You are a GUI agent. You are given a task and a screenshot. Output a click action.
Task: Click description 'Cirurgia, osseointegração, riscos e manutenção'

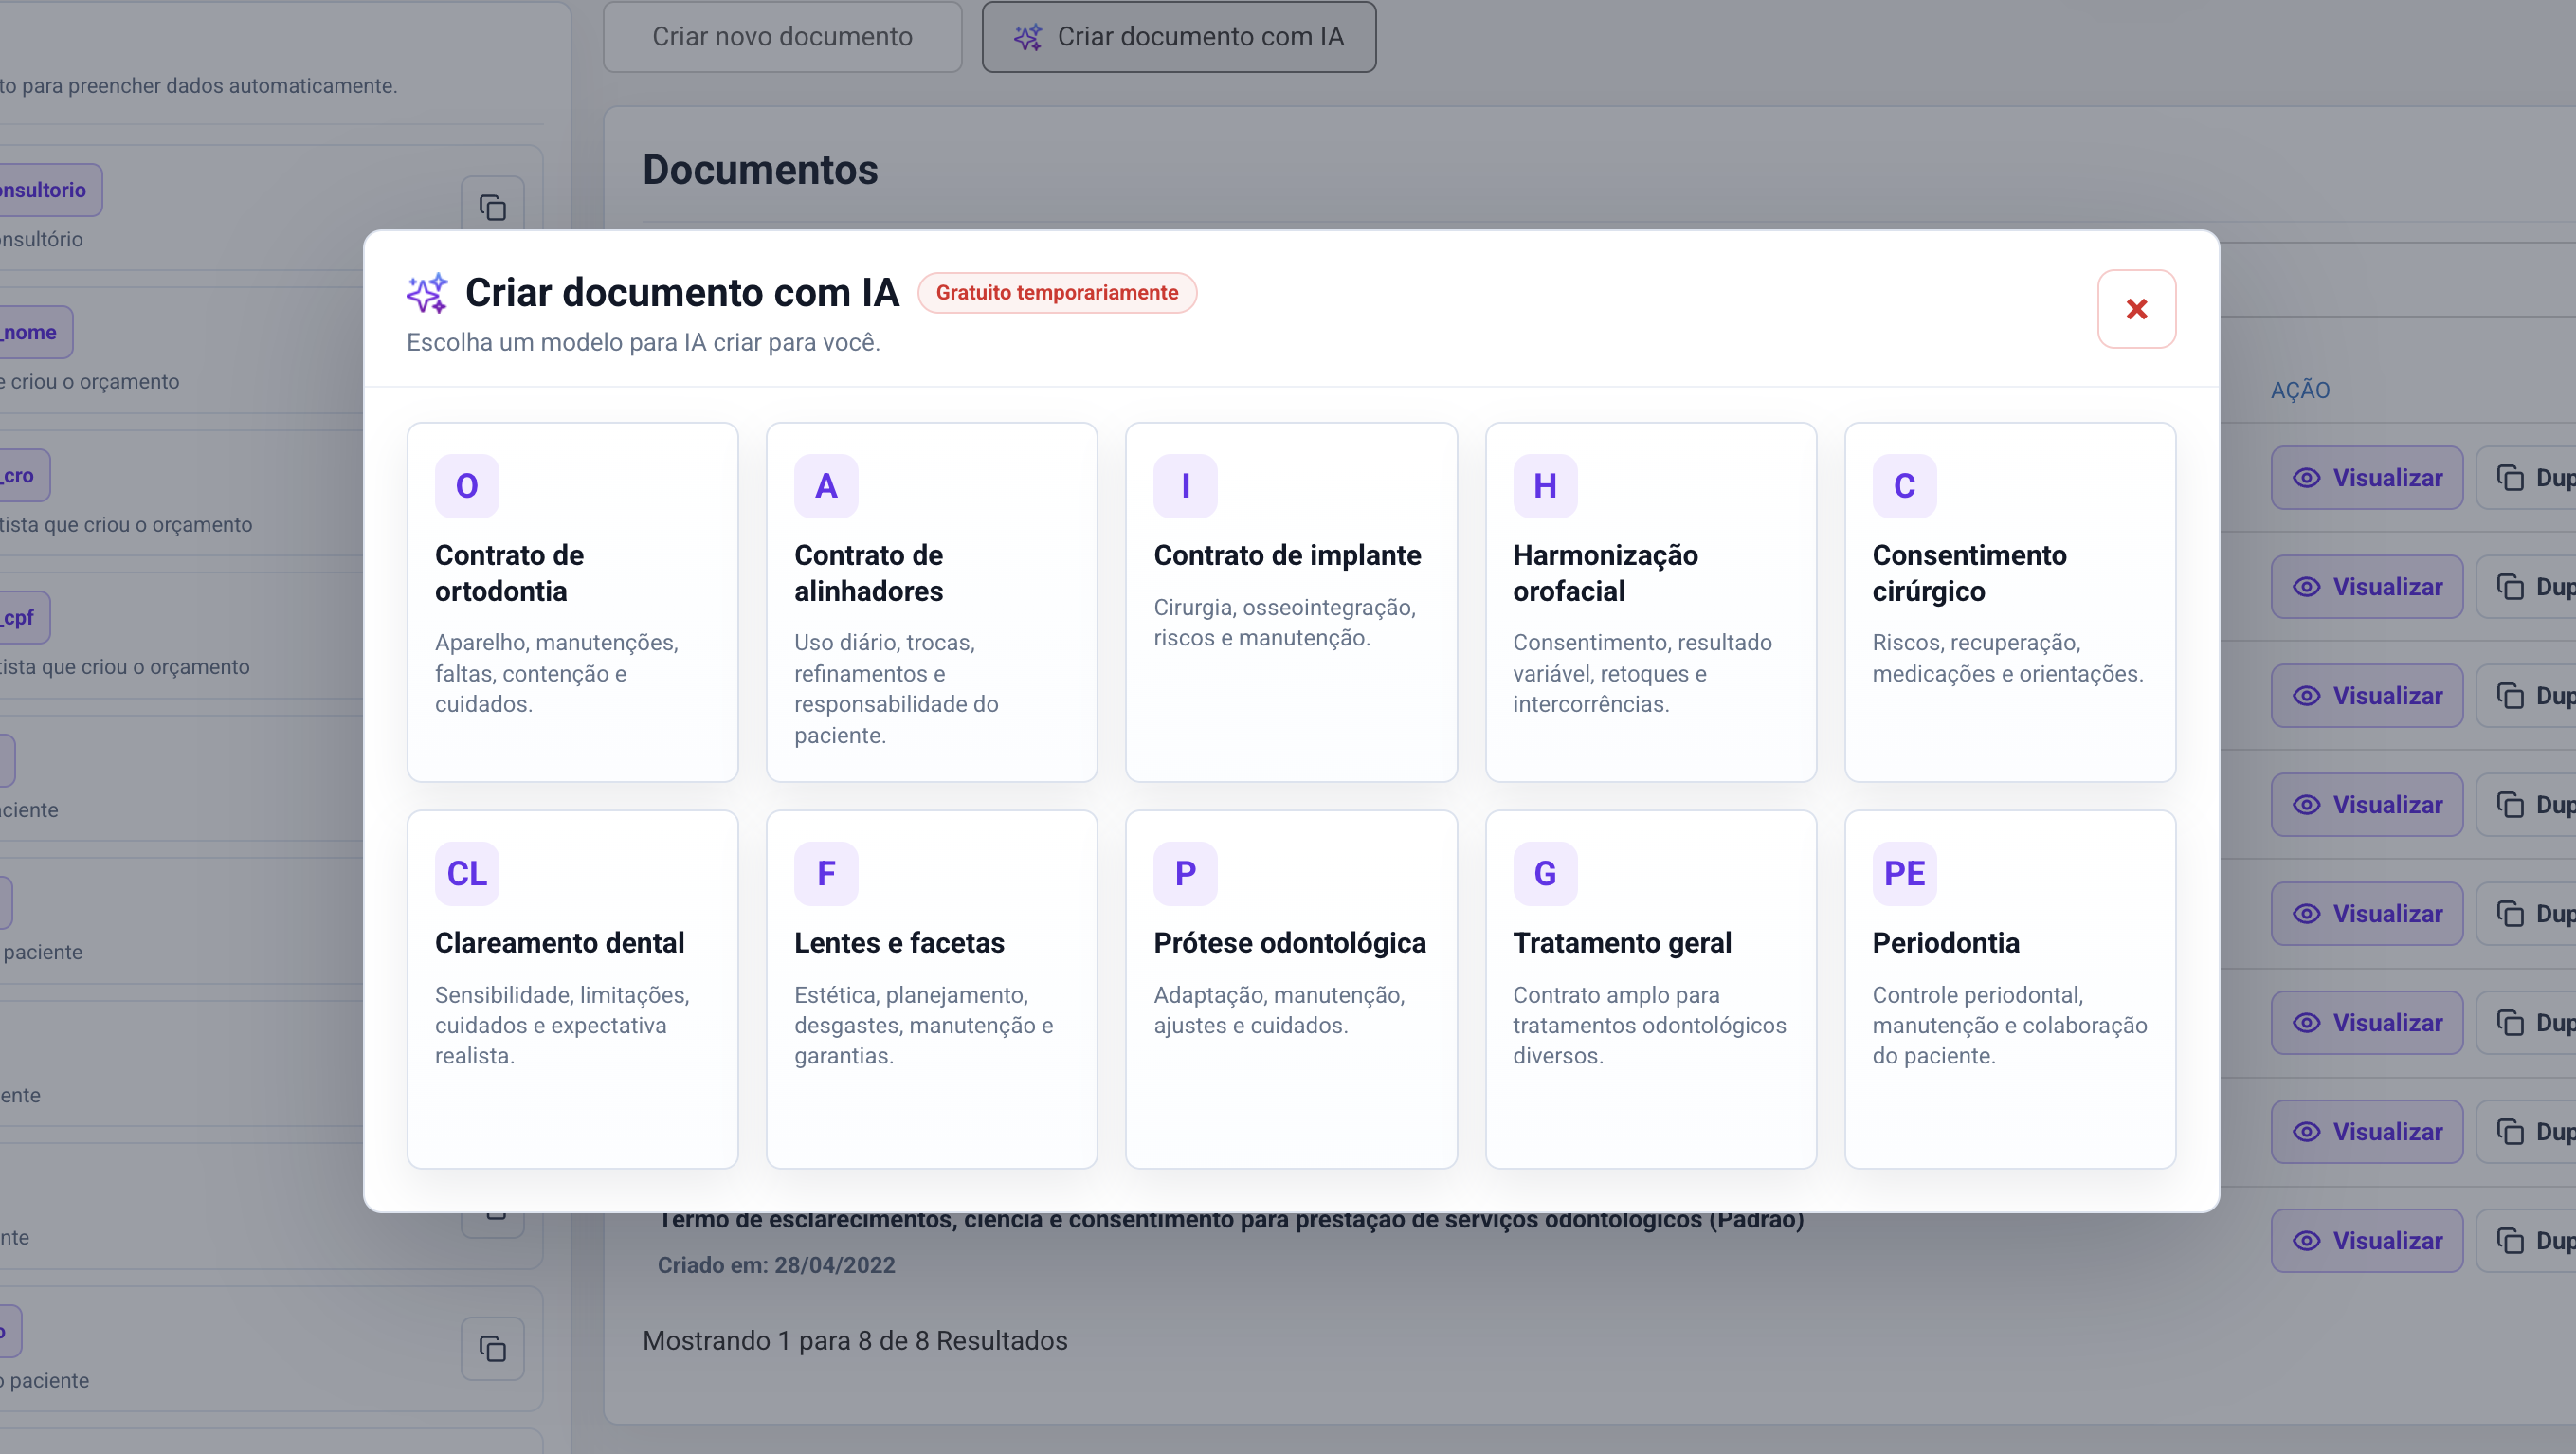click(x=1284, y=622)
